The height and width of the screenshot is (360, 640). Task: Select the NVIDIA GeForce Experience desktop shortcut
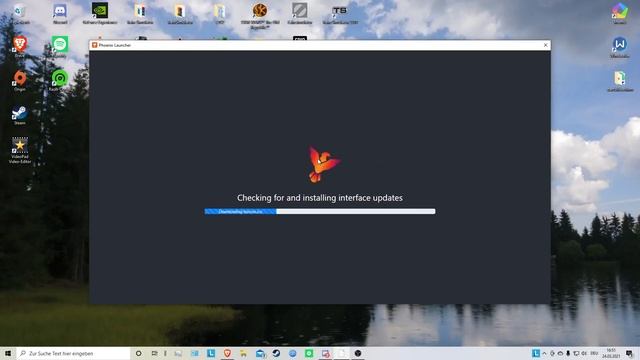100,13
